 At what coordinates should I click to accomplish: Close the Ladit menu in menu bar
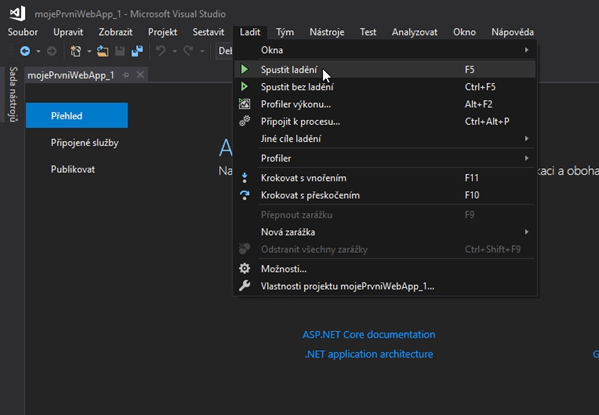[250, 32]
